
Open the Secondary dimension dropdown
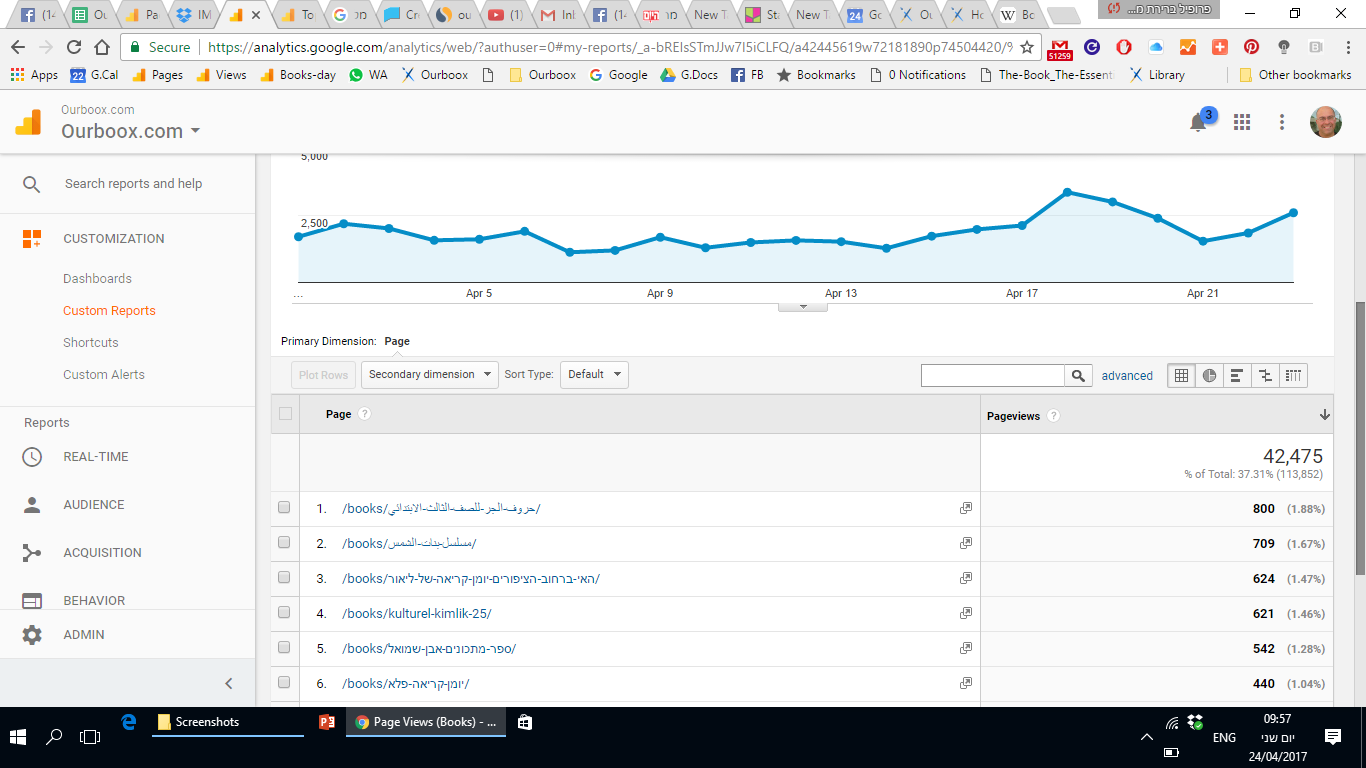(x=429, y=375)
